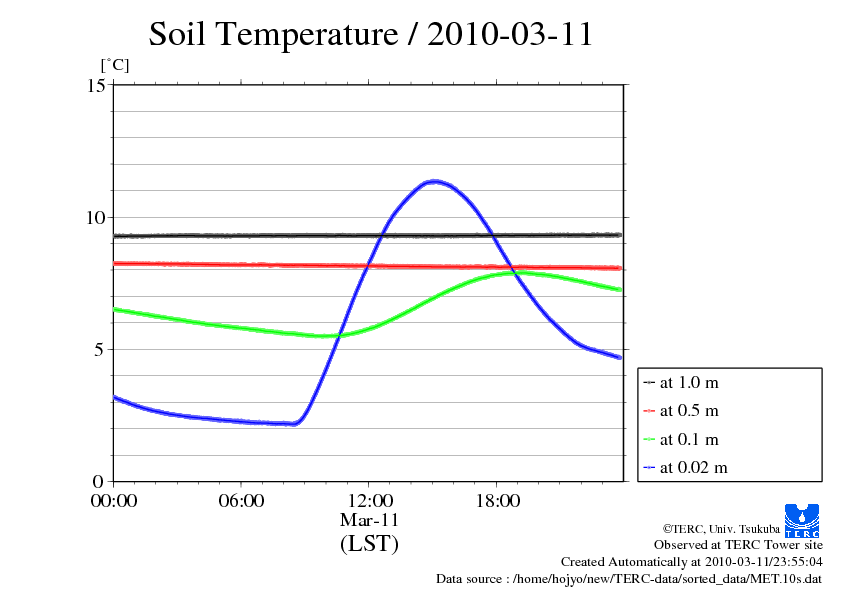
Task: Click the 06:00 x-axis tick label
Action: click(241, 501)
